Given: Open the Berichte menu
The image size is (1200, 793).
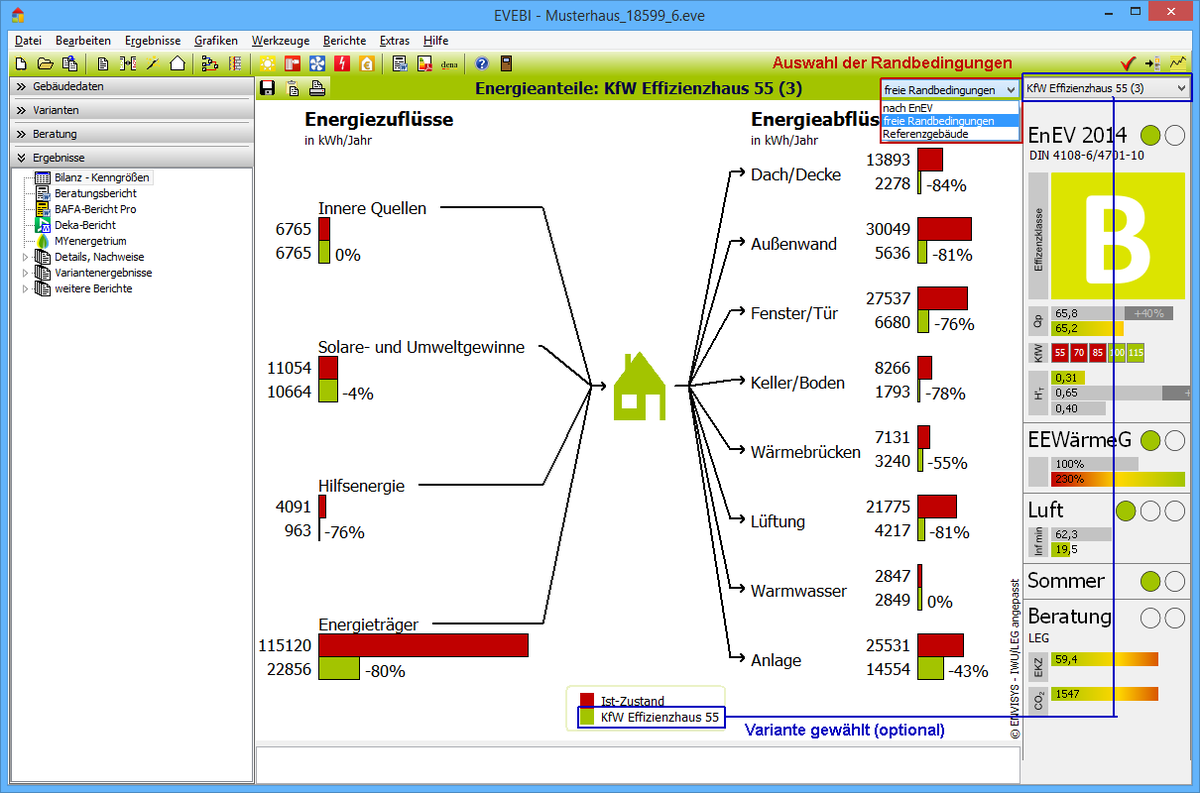Looking at the screenshot, I should pyautogui.click(x=345, y=41).
